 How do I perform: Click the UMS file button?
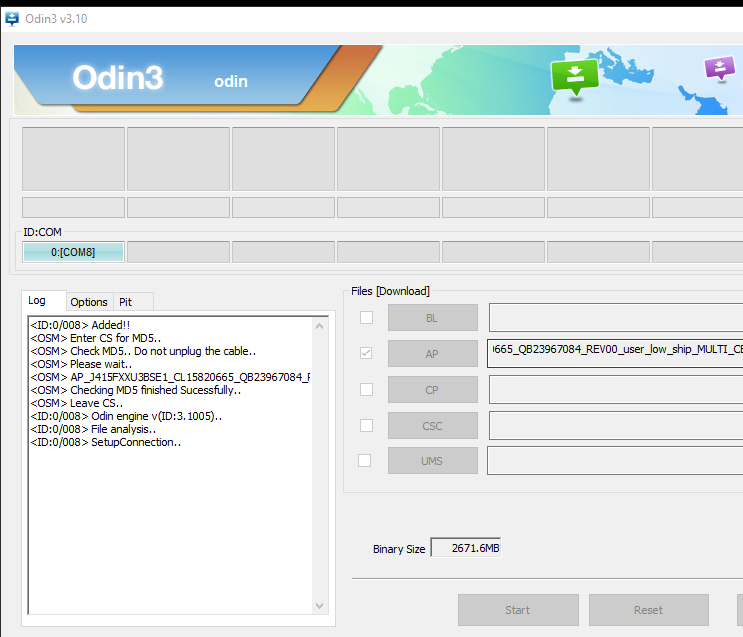tap(433, 461)
